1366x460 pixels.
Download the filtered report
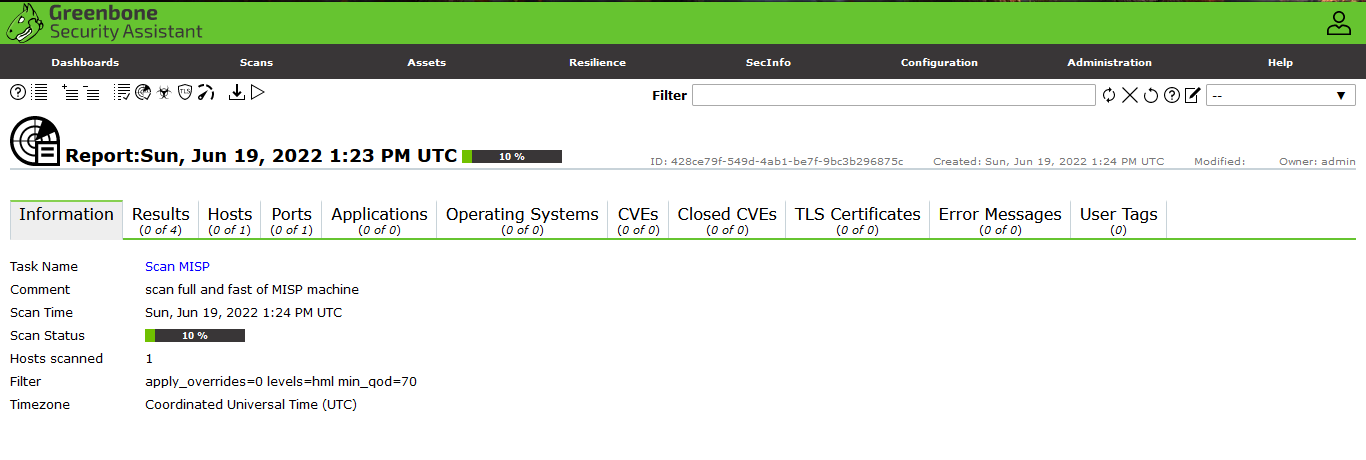237,92
